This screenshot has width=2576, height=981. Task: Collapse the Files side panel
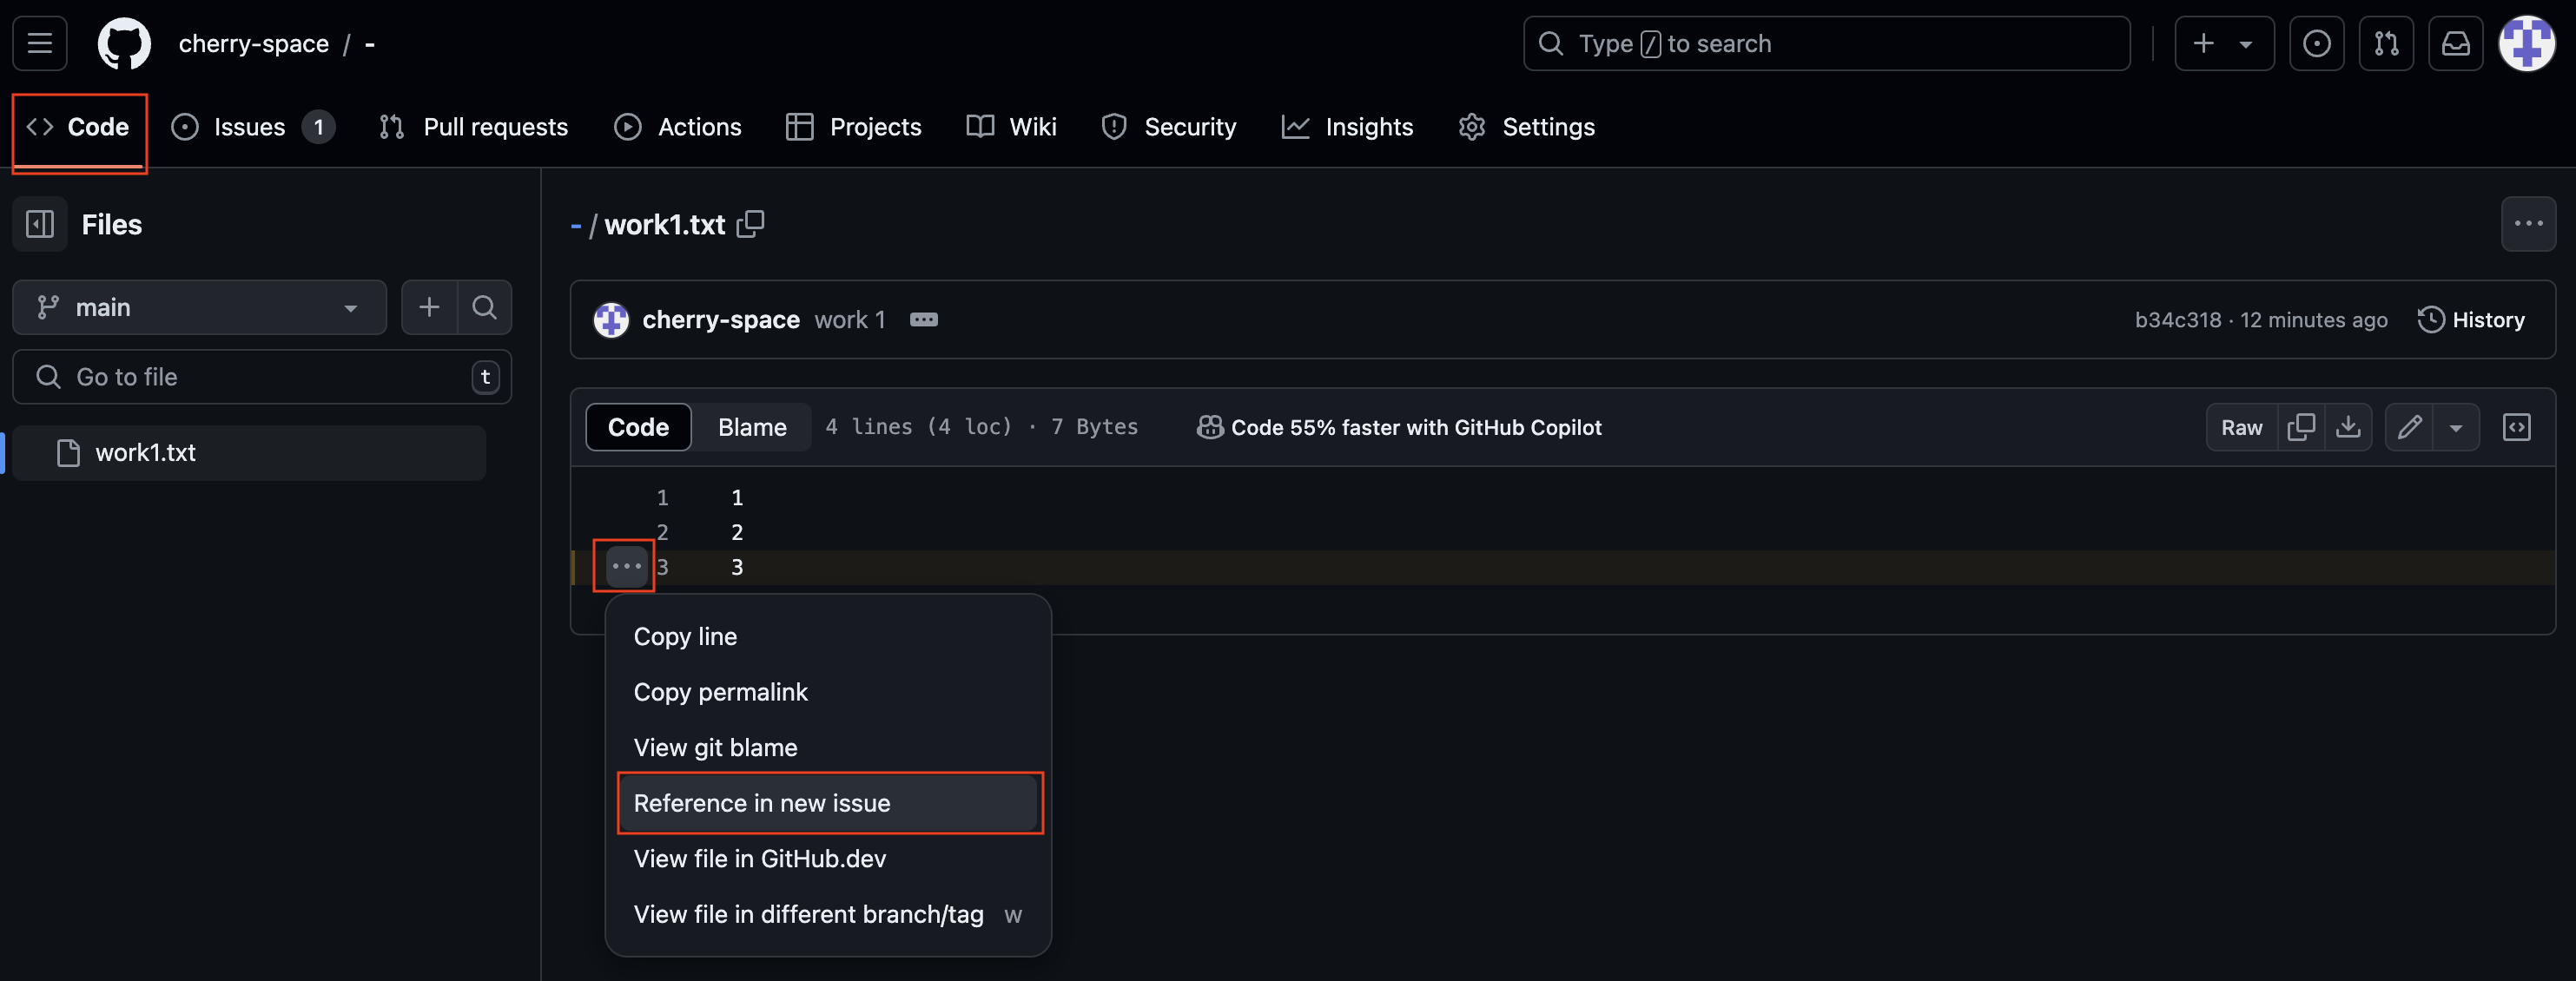coord(40,224)
